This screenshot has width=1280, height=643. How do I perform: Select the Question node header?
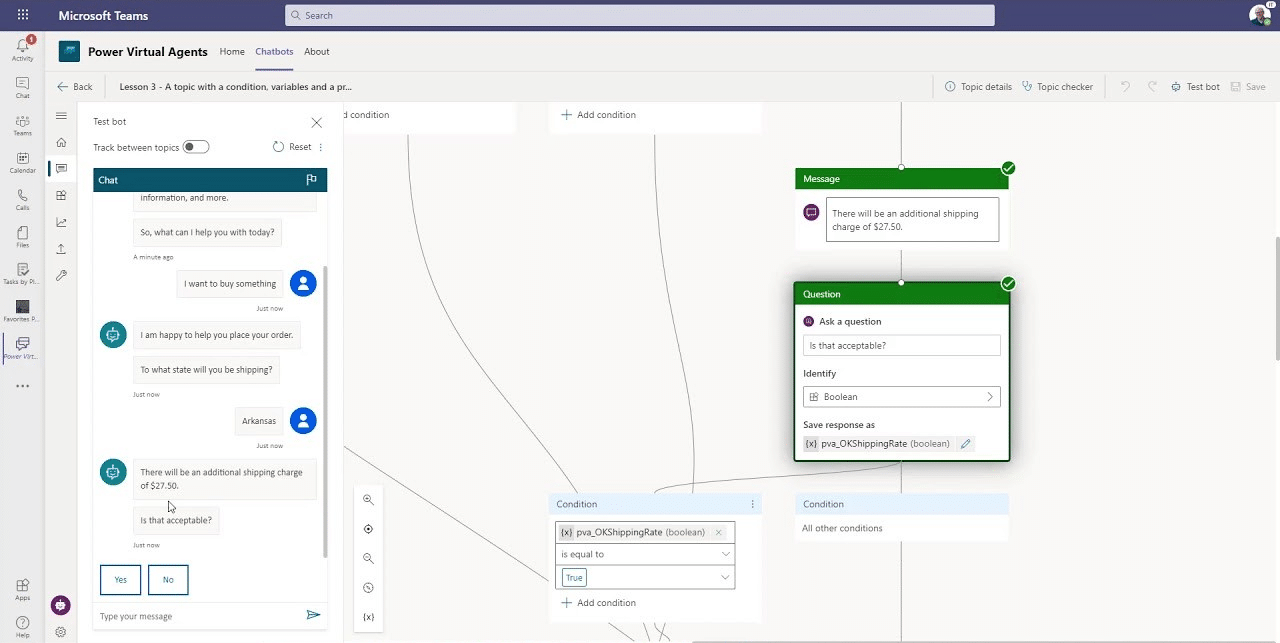[901, 294]
